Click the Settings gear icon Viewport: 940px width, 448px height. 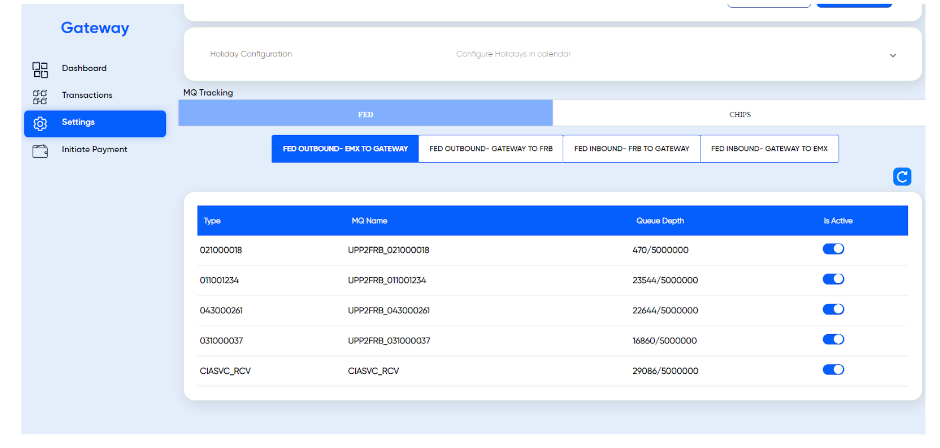click(40, 123)
